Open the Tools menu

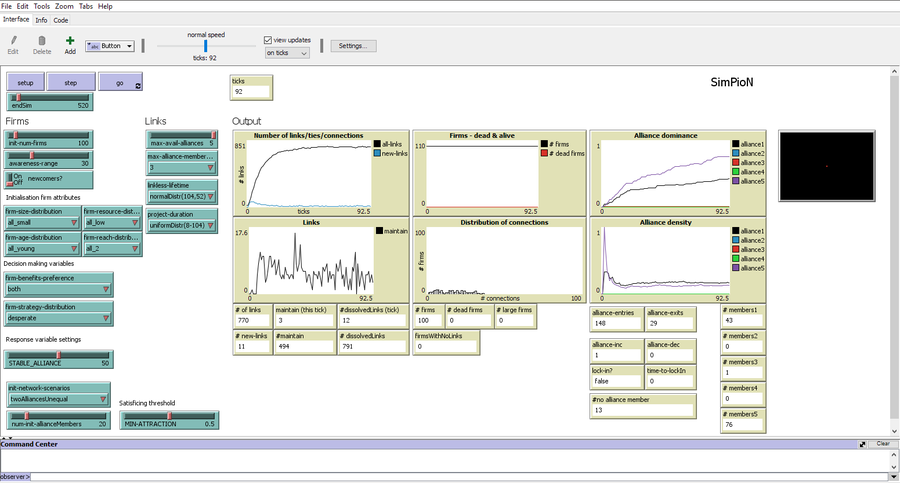pos(41,6)
